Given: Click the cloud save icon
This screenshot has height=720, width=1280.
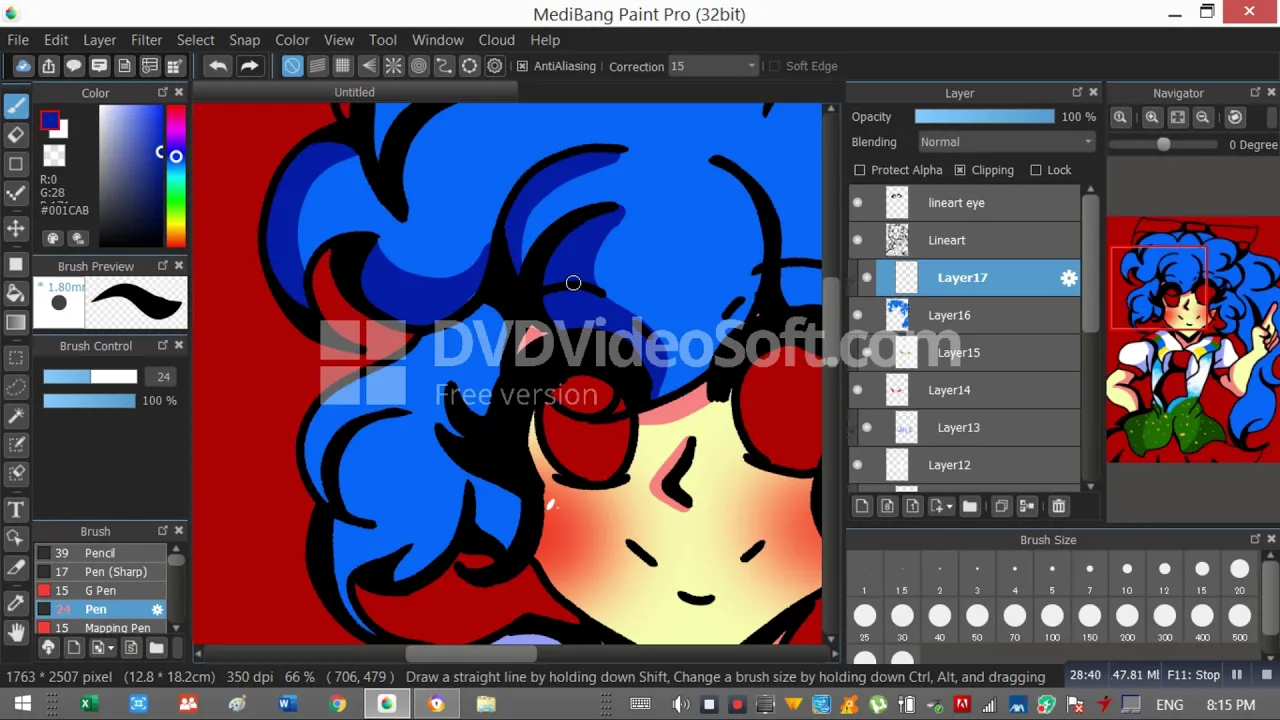Looking at the screenshot, I should point(23,66).
